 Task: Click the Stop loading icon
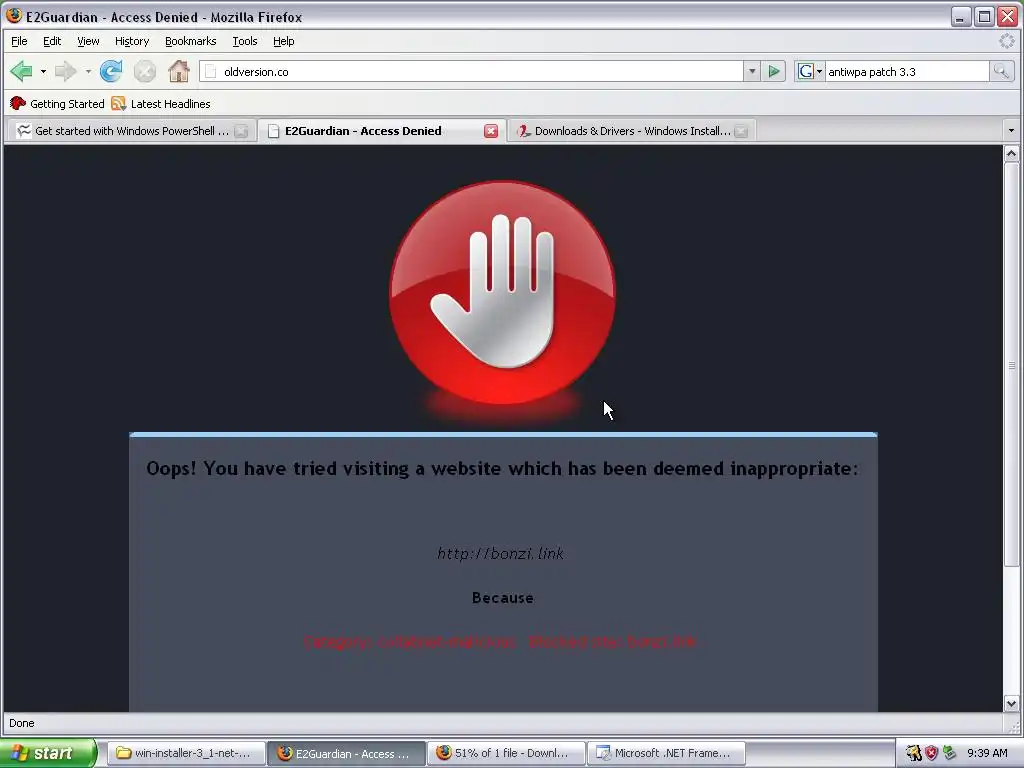pos(144,71)
